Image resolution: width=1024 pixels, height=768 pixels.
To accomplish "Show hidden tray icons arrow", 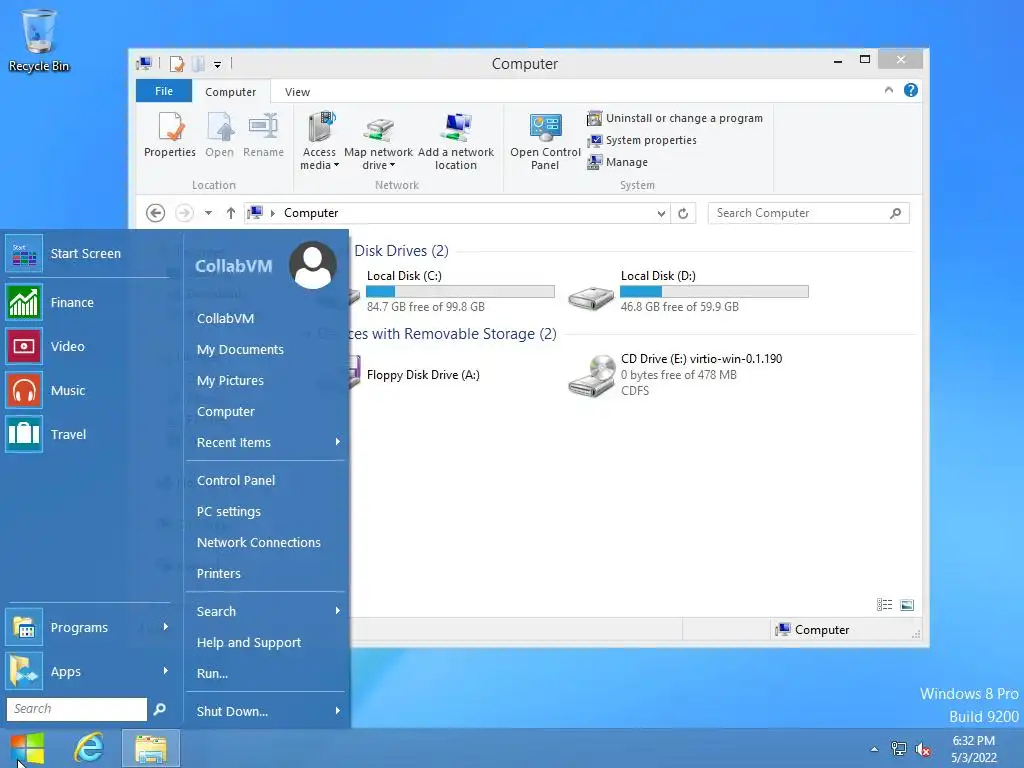I will click(874, 749).
